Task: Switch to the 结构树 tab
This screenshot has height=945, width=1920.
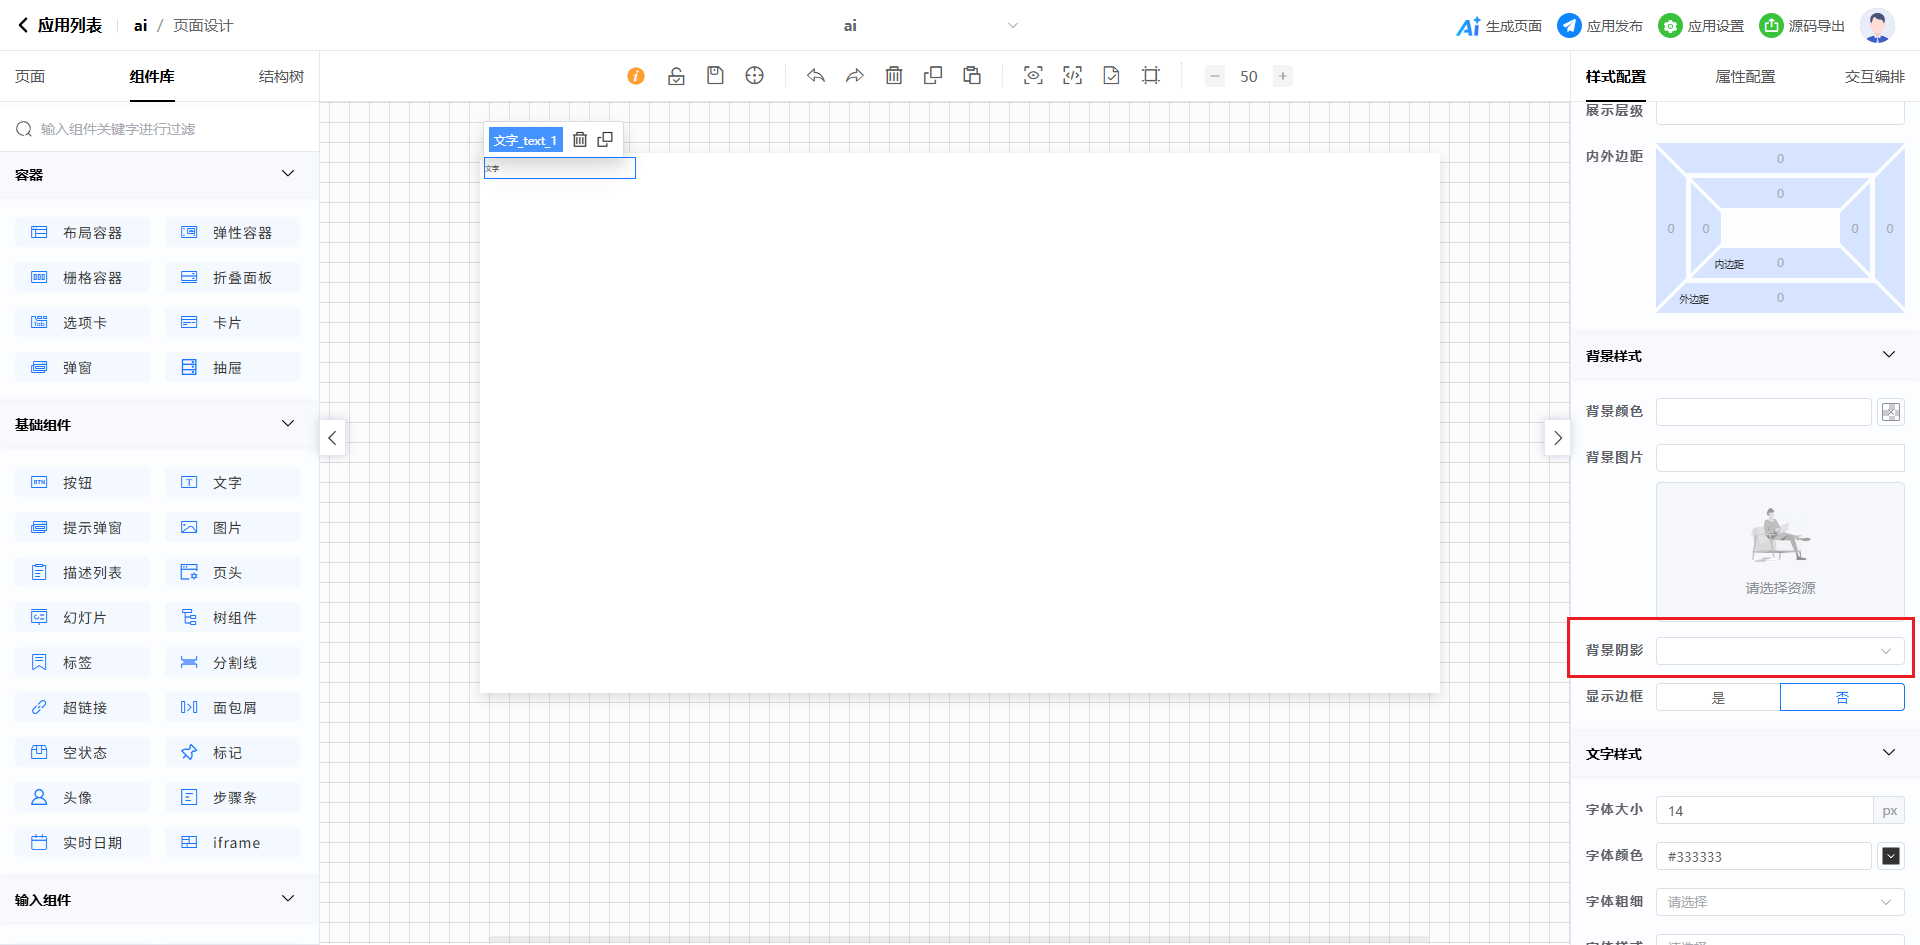Action: [281, 77]
